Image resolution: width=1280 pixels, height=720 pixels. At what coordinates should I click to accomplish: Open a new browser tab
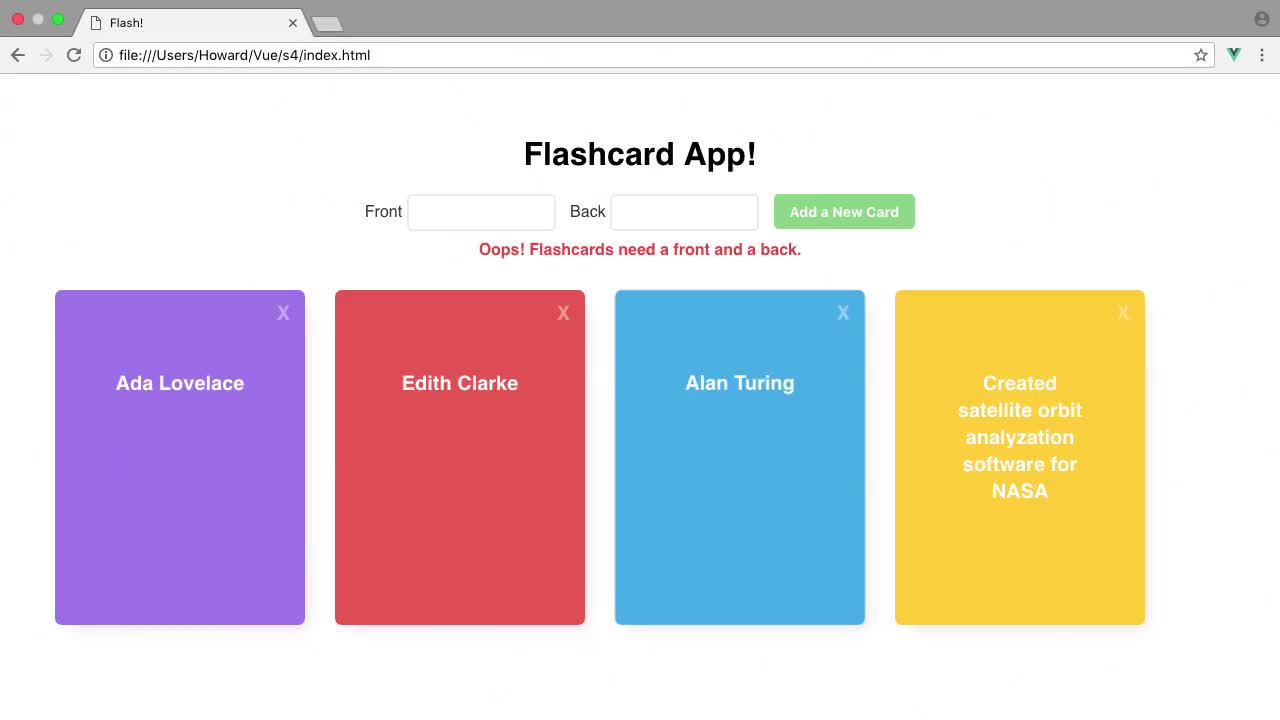pyautogui.click(x=327, y=23)
